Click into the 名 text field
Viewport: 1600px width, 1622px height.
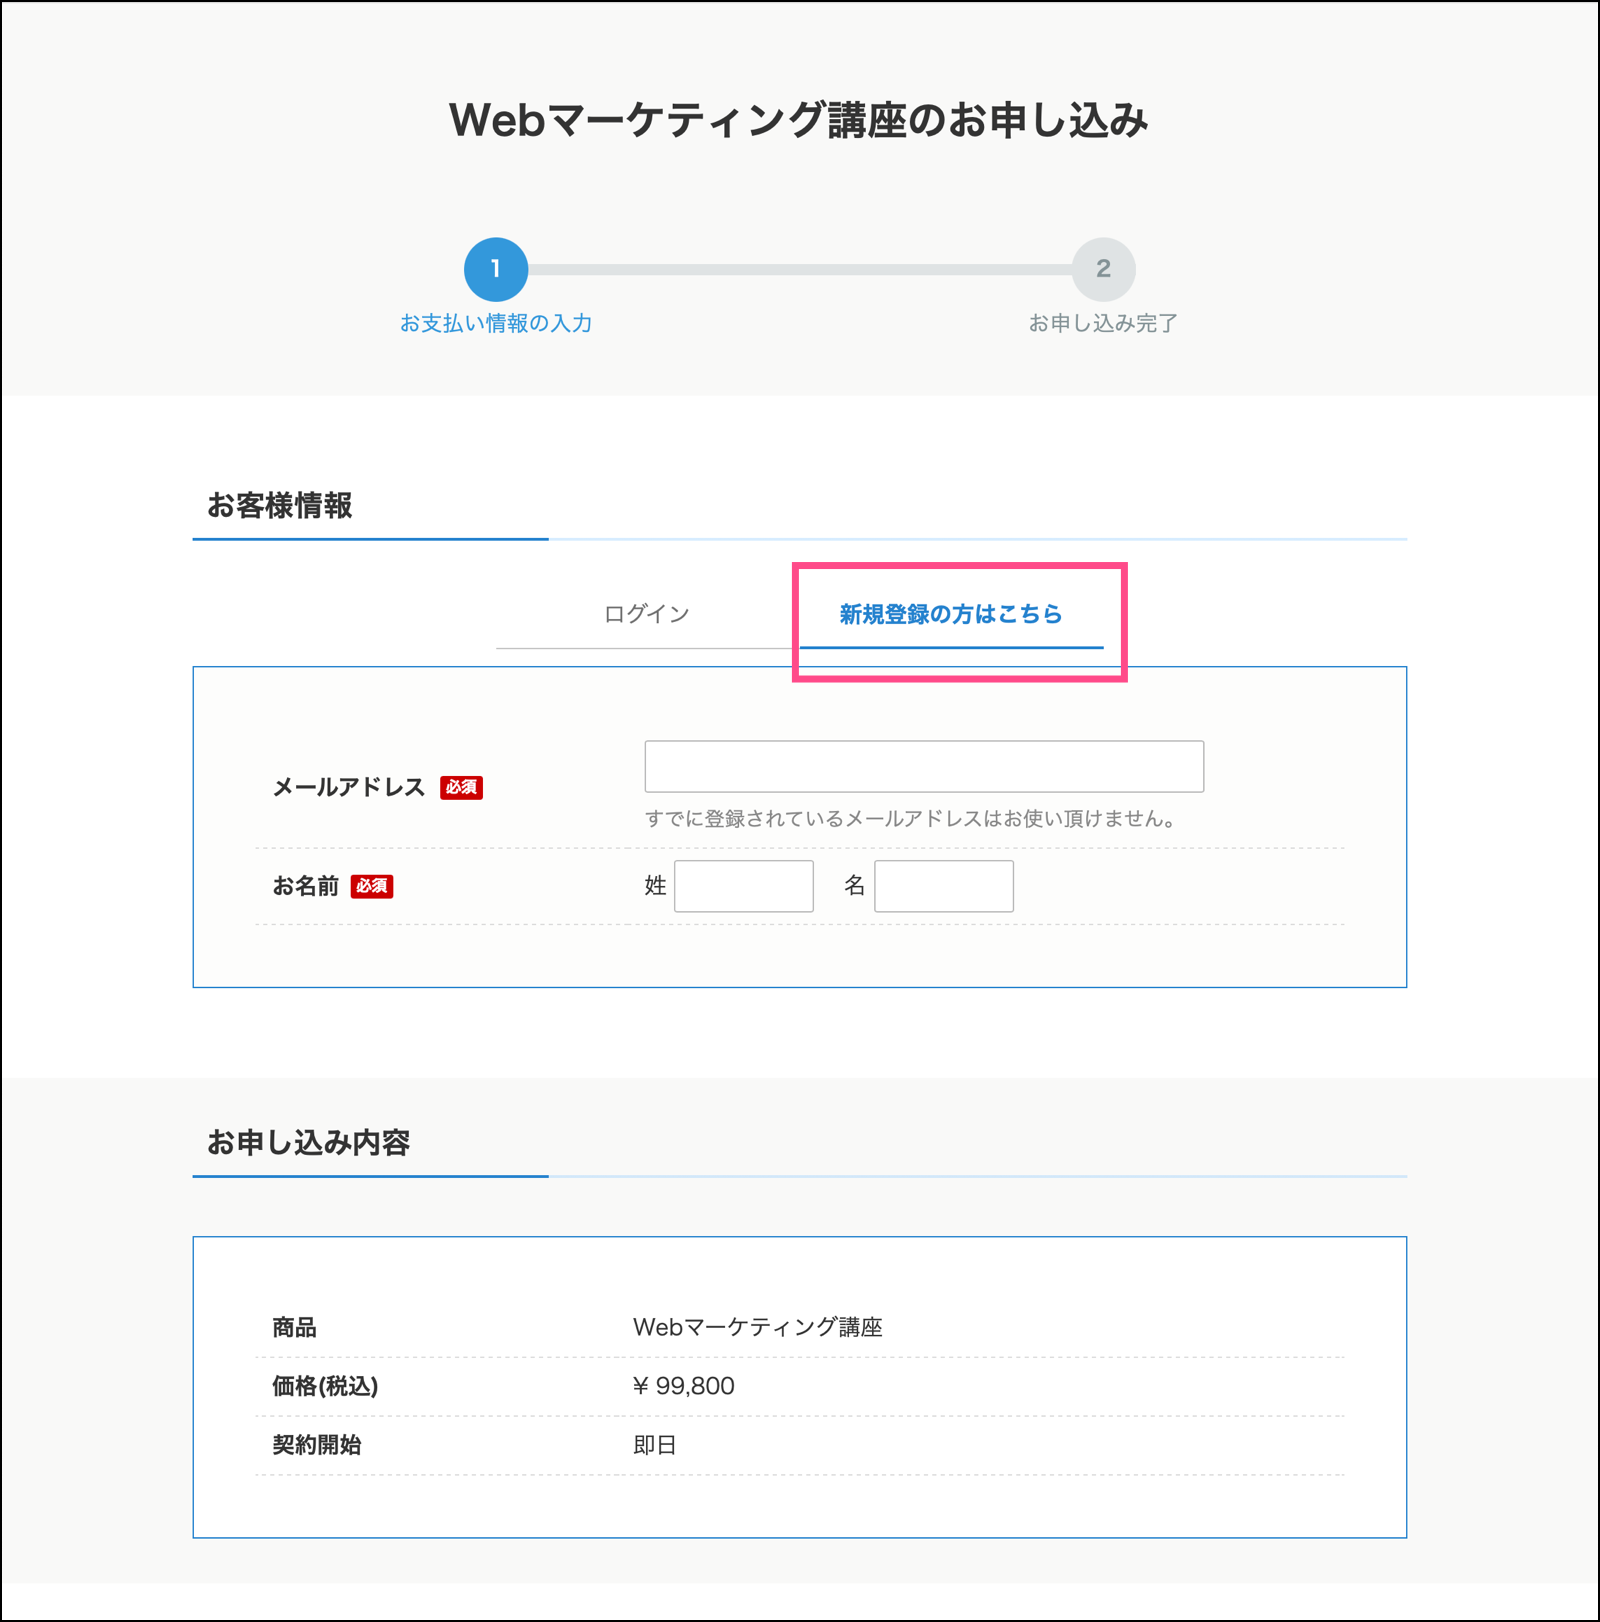pos(943,886)
